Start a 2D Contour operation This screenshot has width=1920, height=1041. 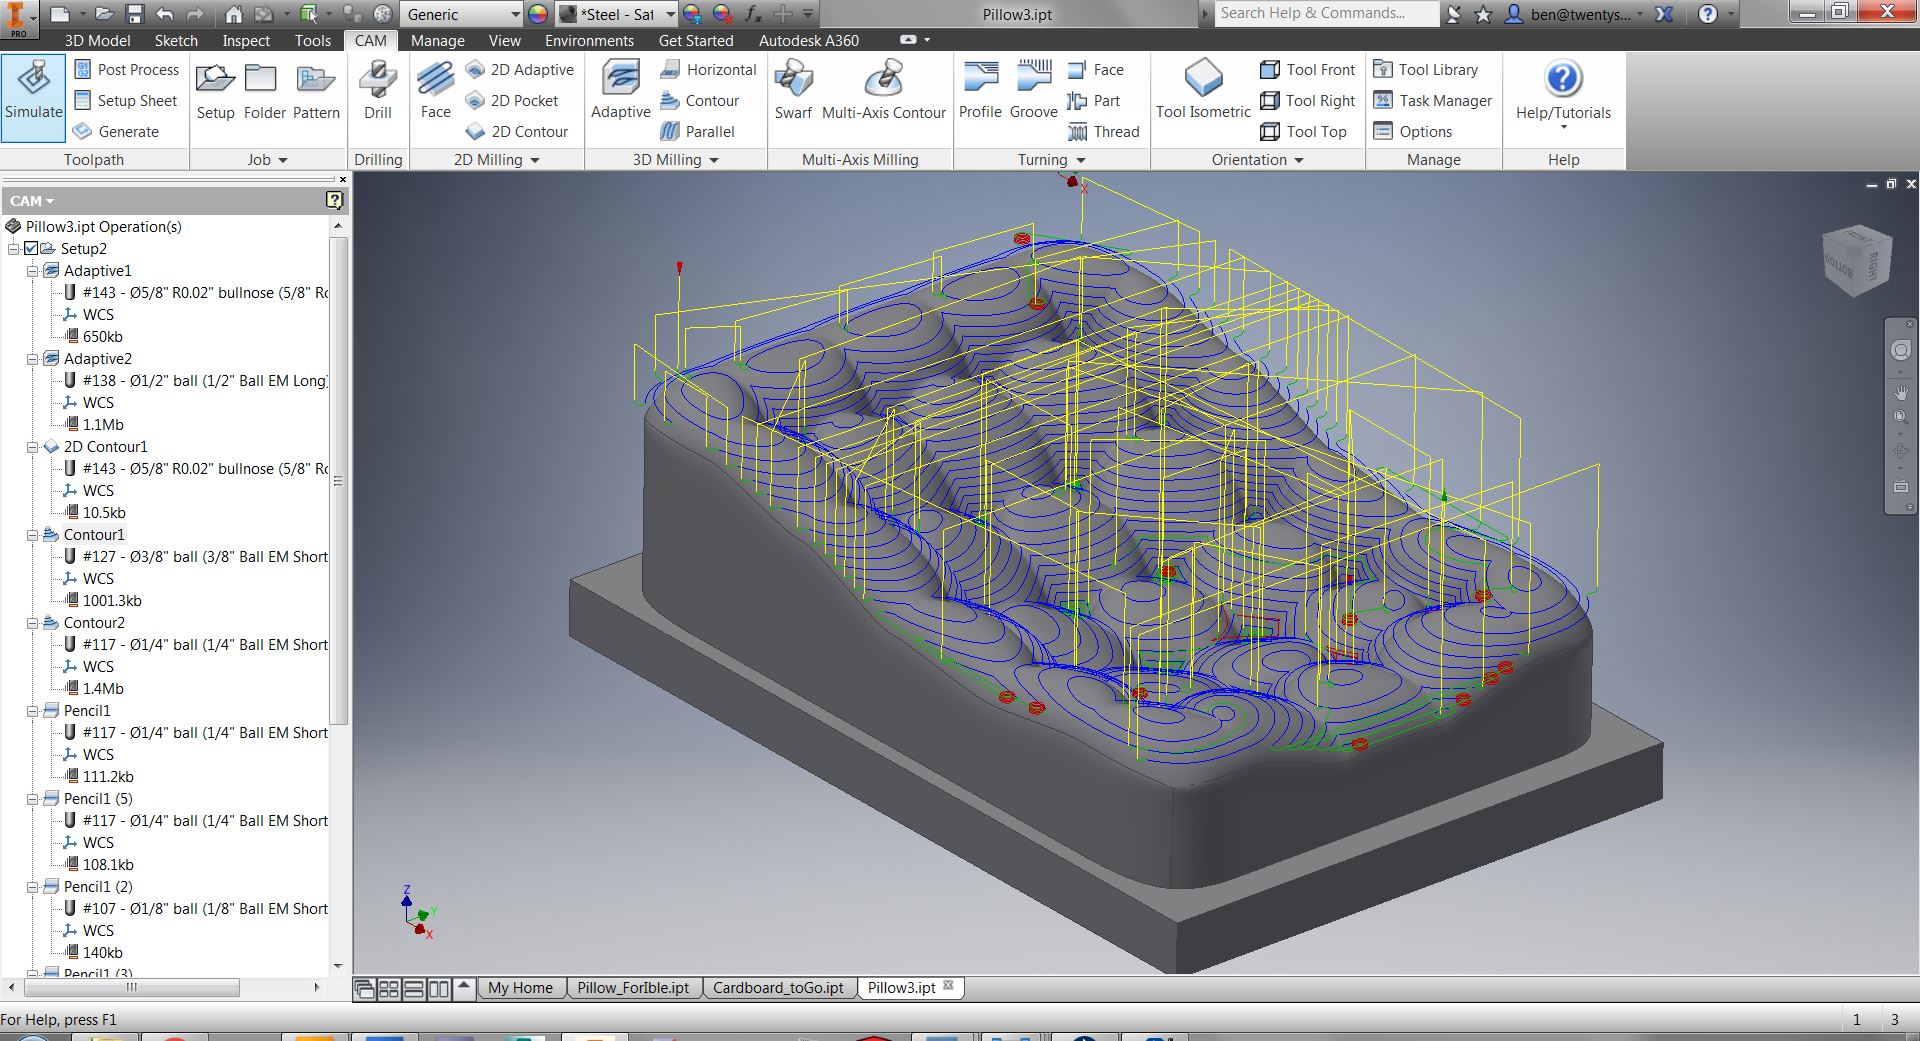click(517, 132)
